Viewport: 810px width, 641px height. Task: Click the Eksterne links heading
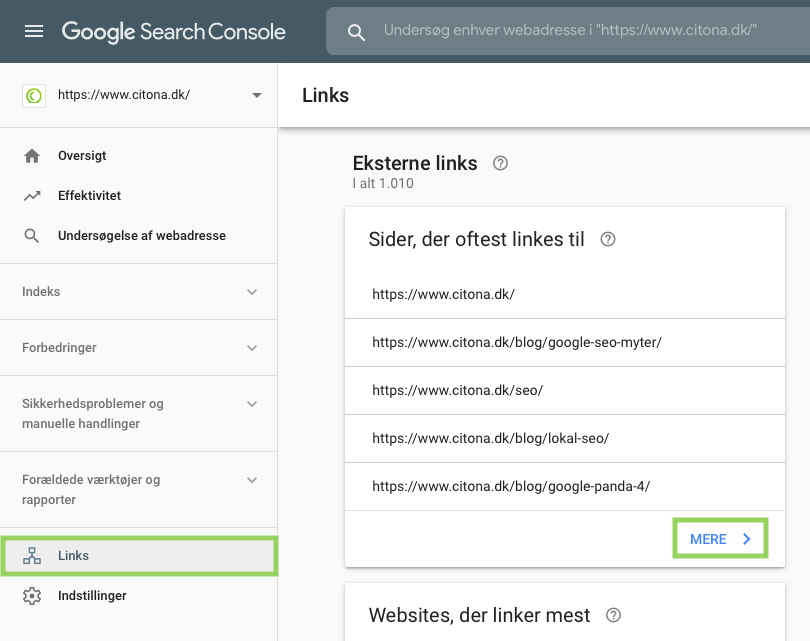(x=415, y=163)
